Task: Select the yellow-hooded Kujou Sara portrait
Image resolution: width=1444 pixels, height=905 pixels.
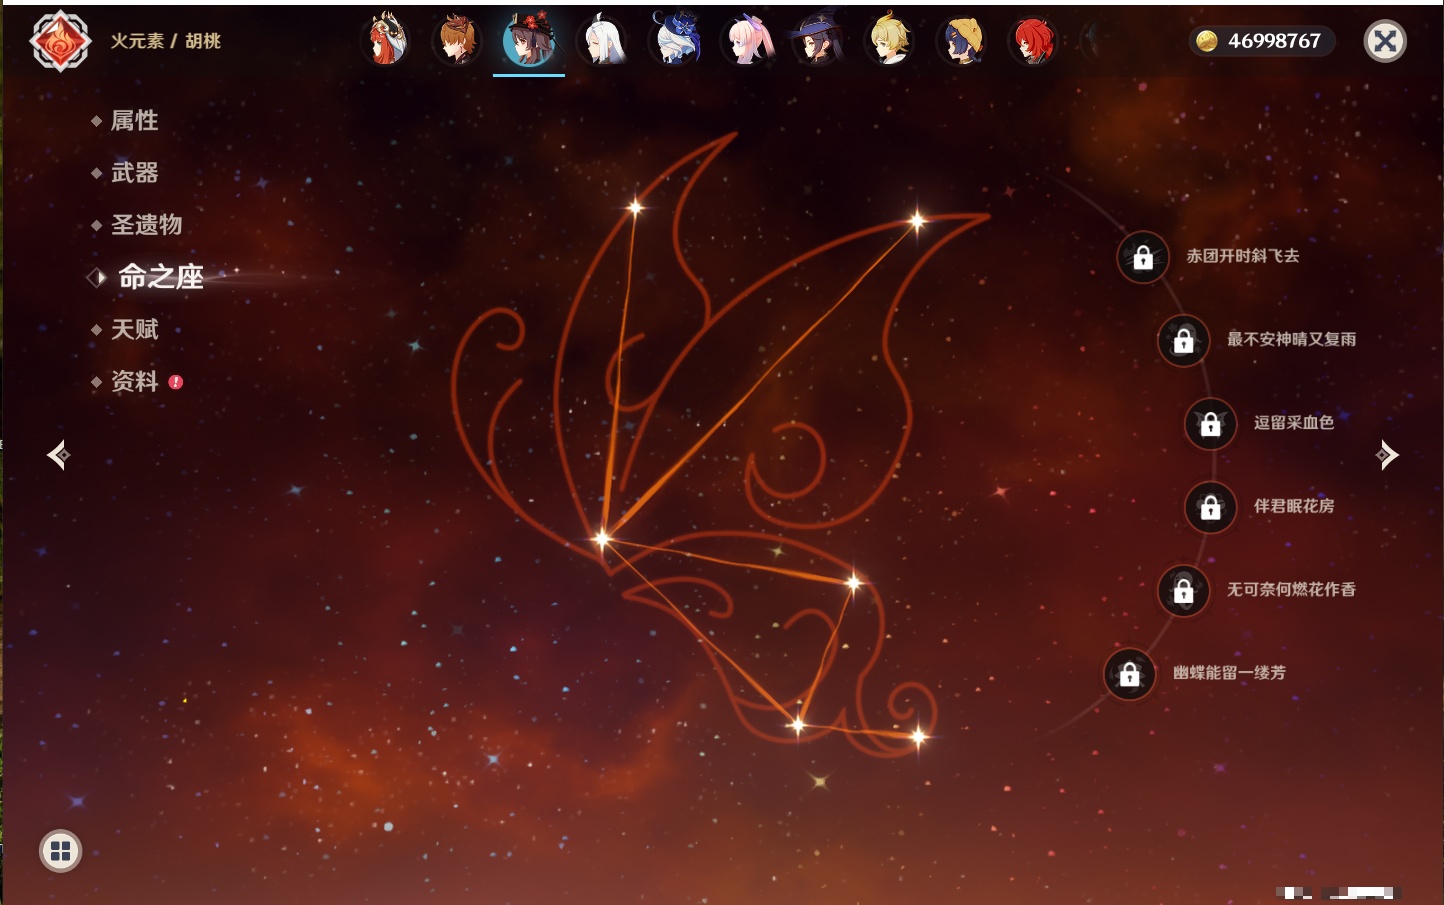Action: [x=961, y=40]
